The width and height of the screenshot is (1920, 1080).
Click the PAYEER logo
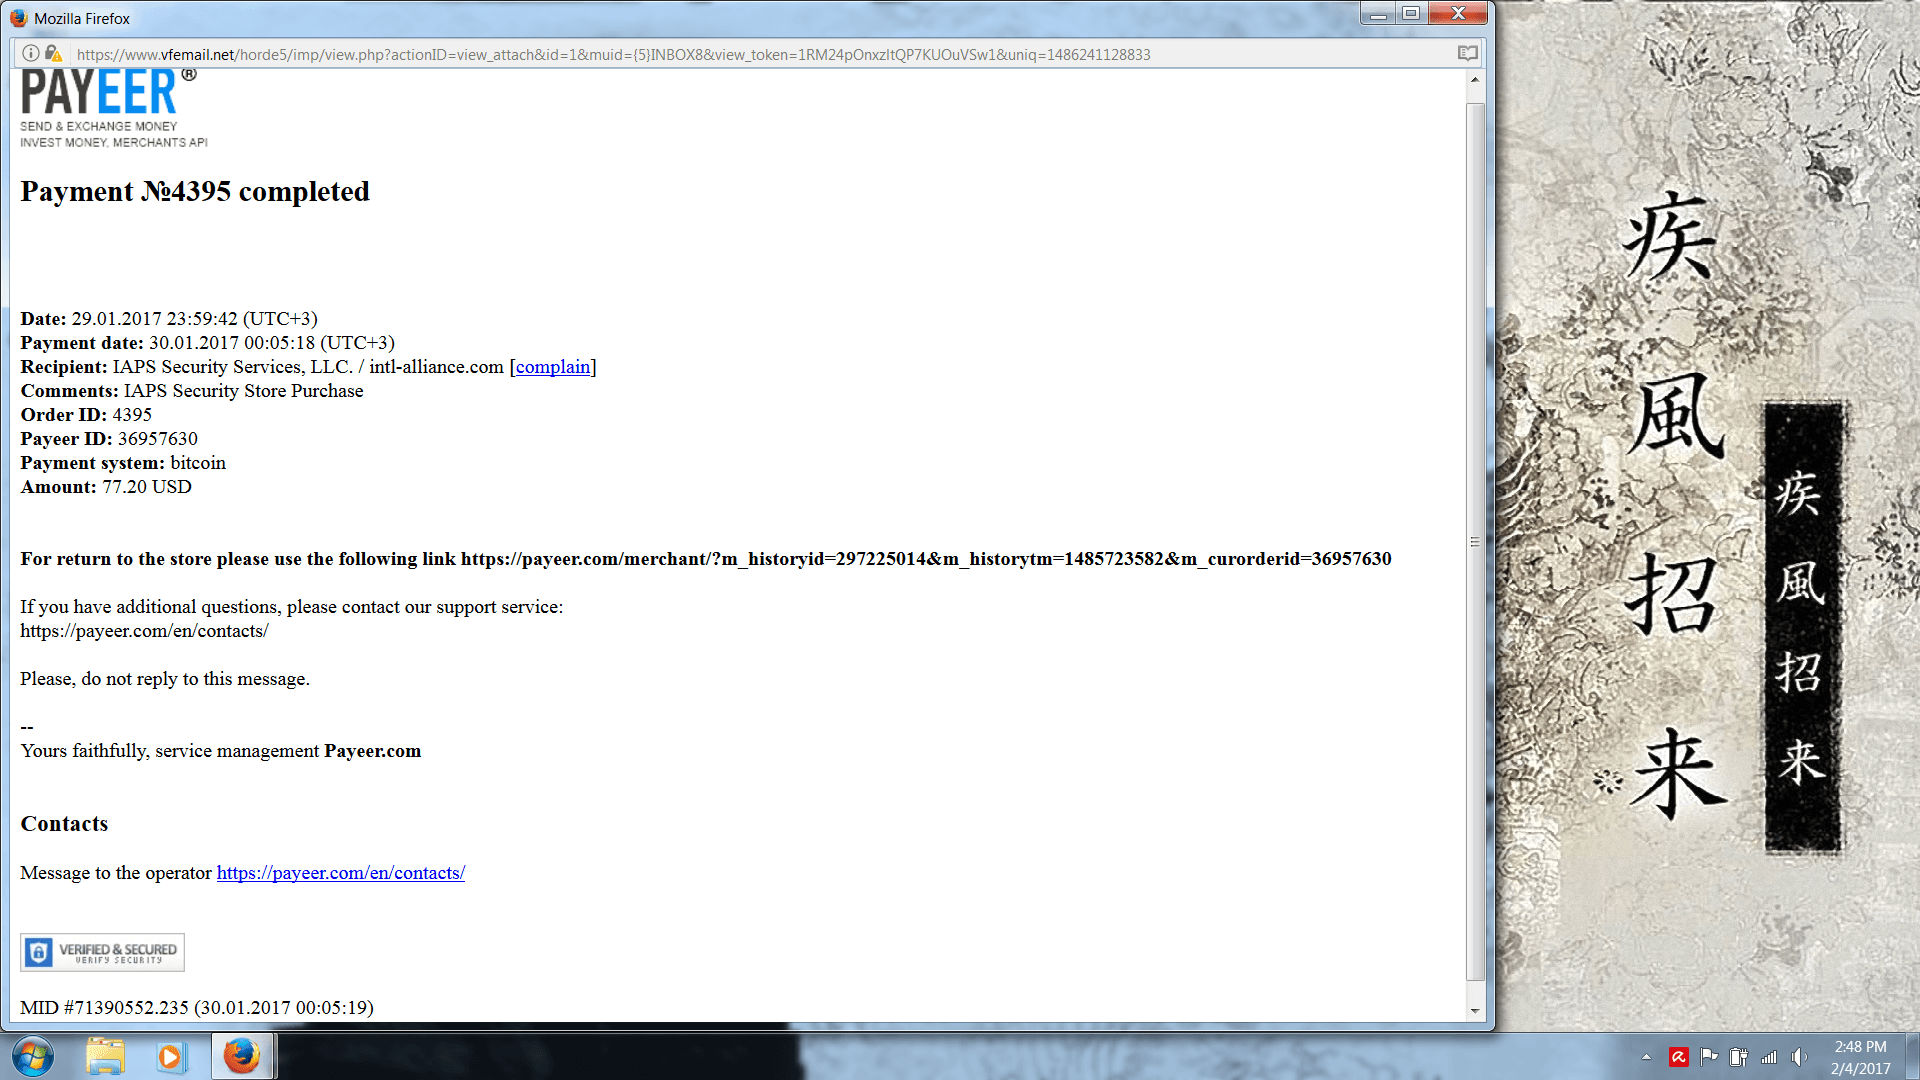[113, 108]
